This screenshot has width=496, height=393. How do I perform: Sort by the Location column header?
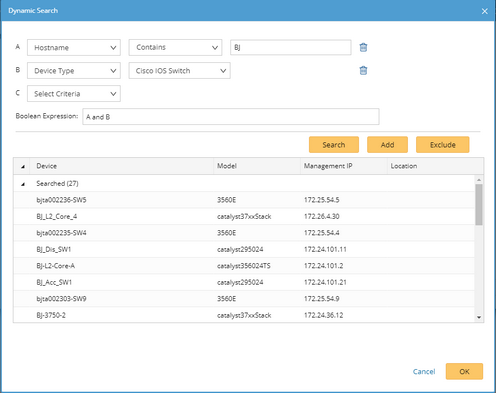[x=435, y=166]
